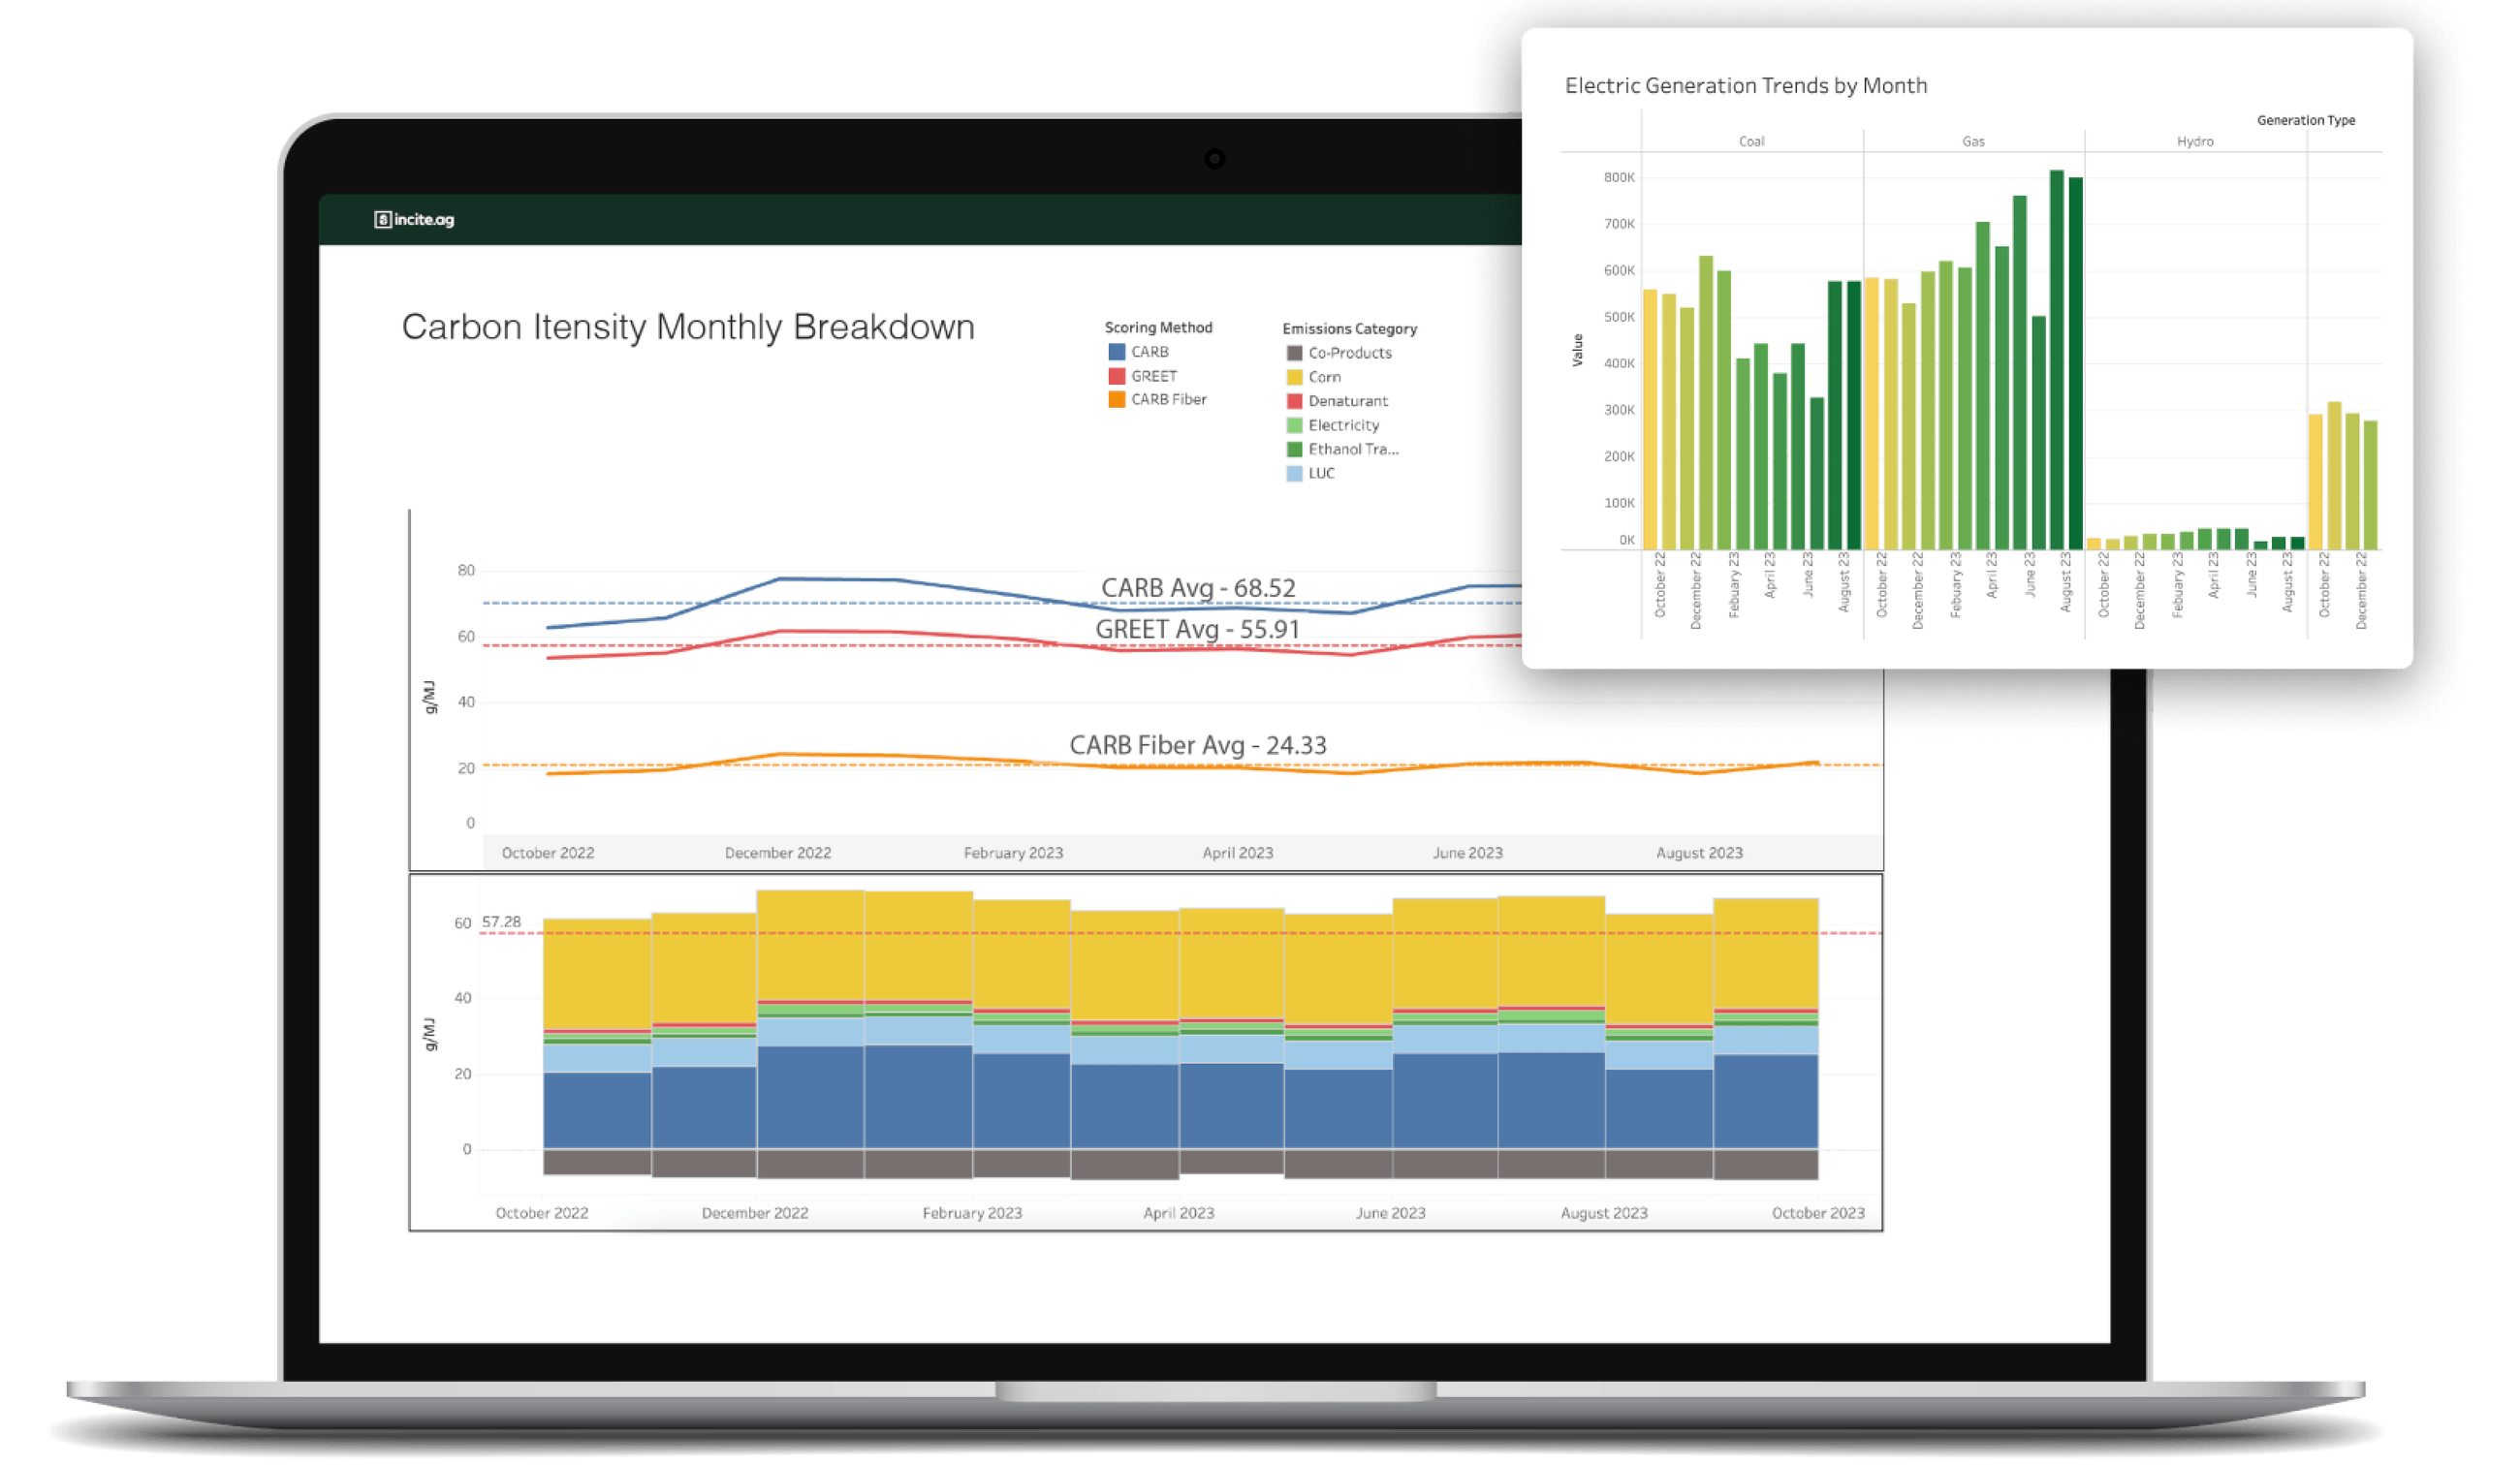
Task: Click the light green Electricity legend square
Action: pyautogui.click(x=1296, y=425)
